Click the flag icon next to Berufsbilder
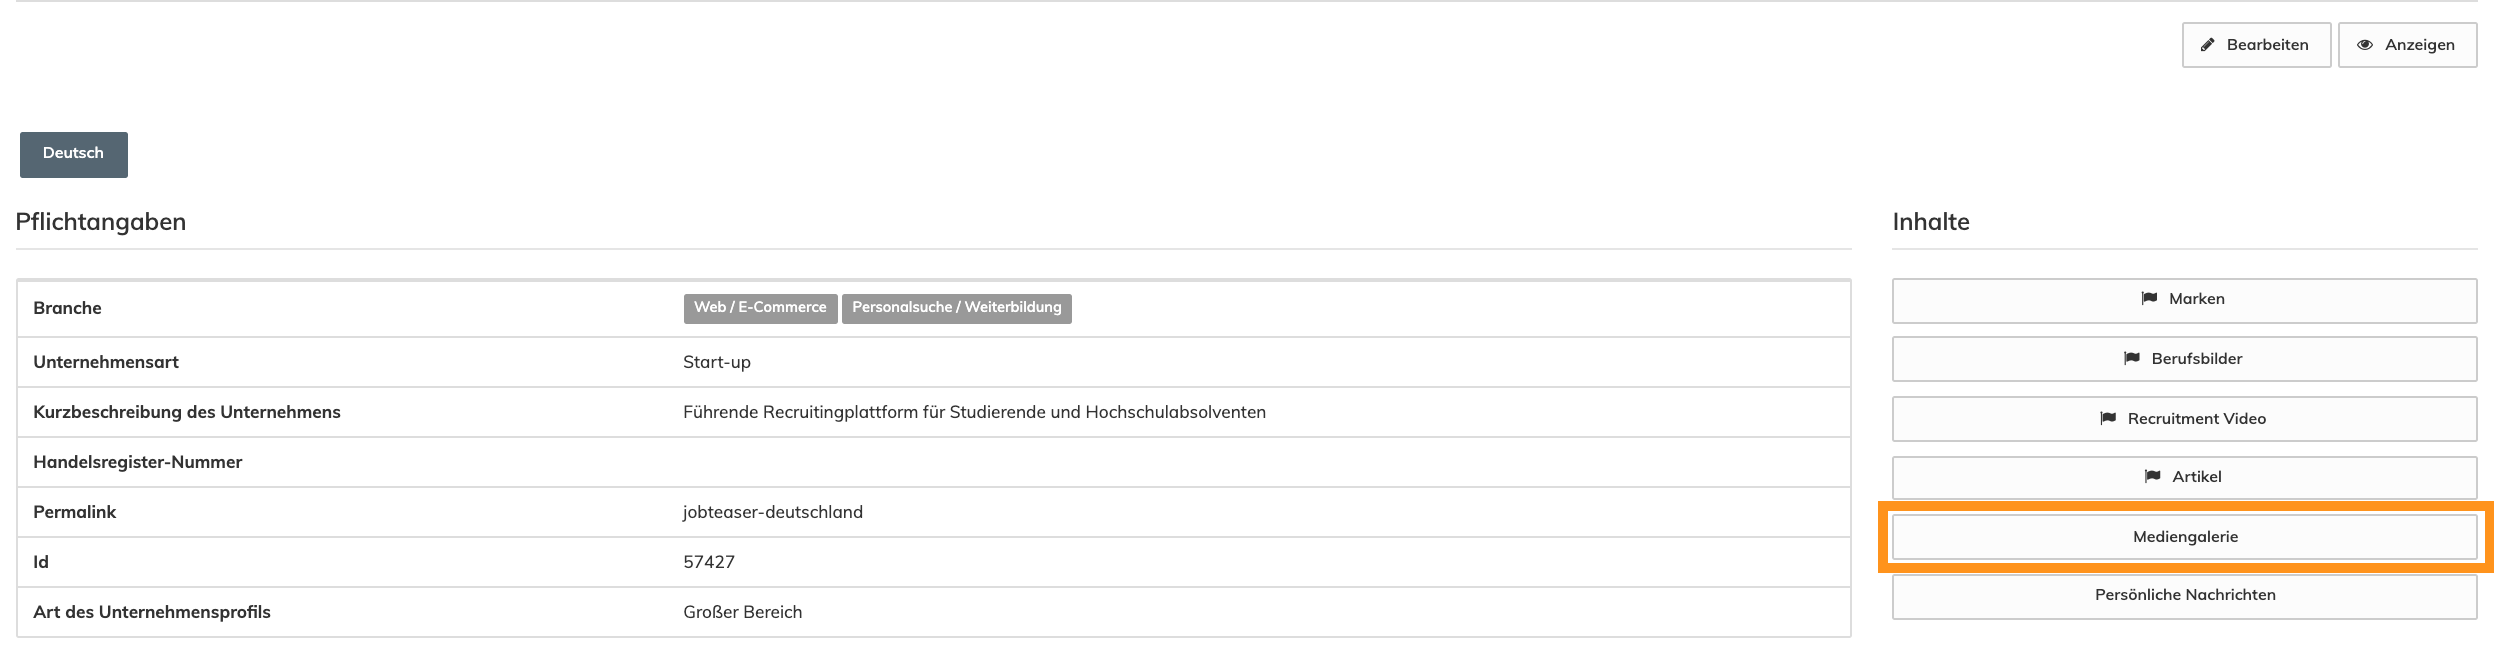 point(2133,358)
